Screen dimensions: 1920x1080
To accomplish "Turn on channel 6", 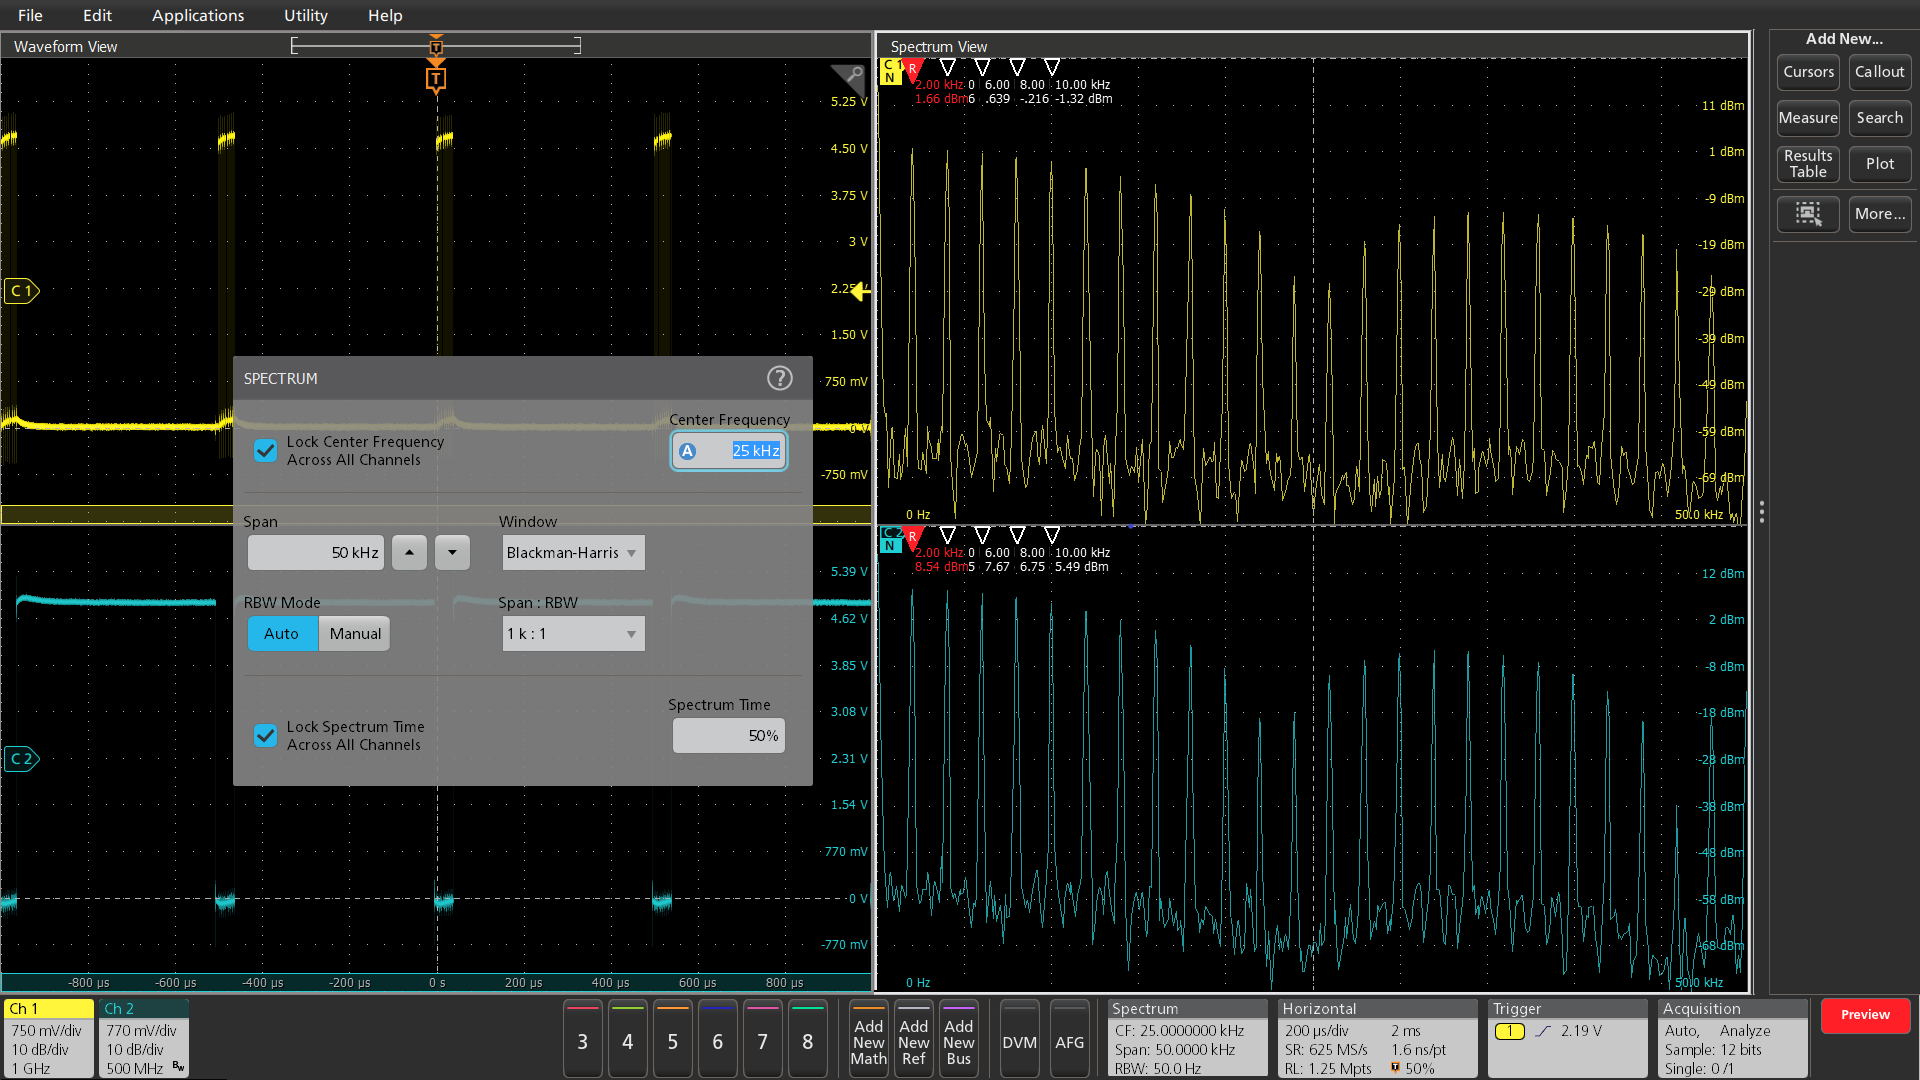I will 717,1039.
